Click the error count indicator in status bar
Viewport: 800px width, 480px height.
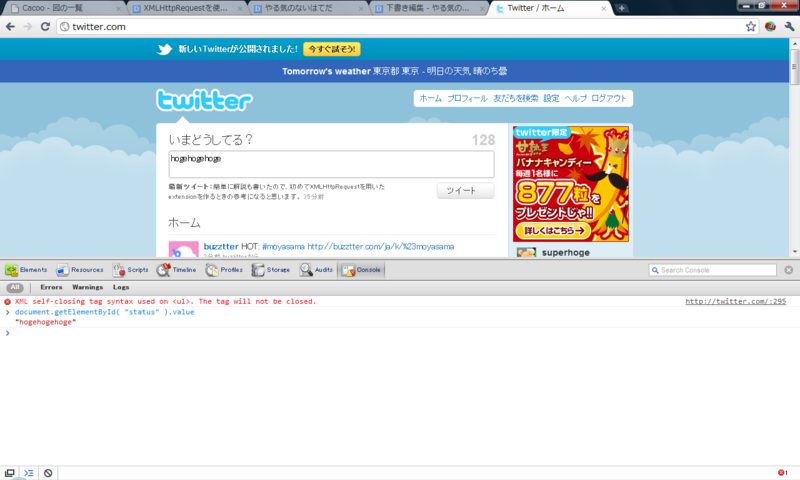coord(783,473)
